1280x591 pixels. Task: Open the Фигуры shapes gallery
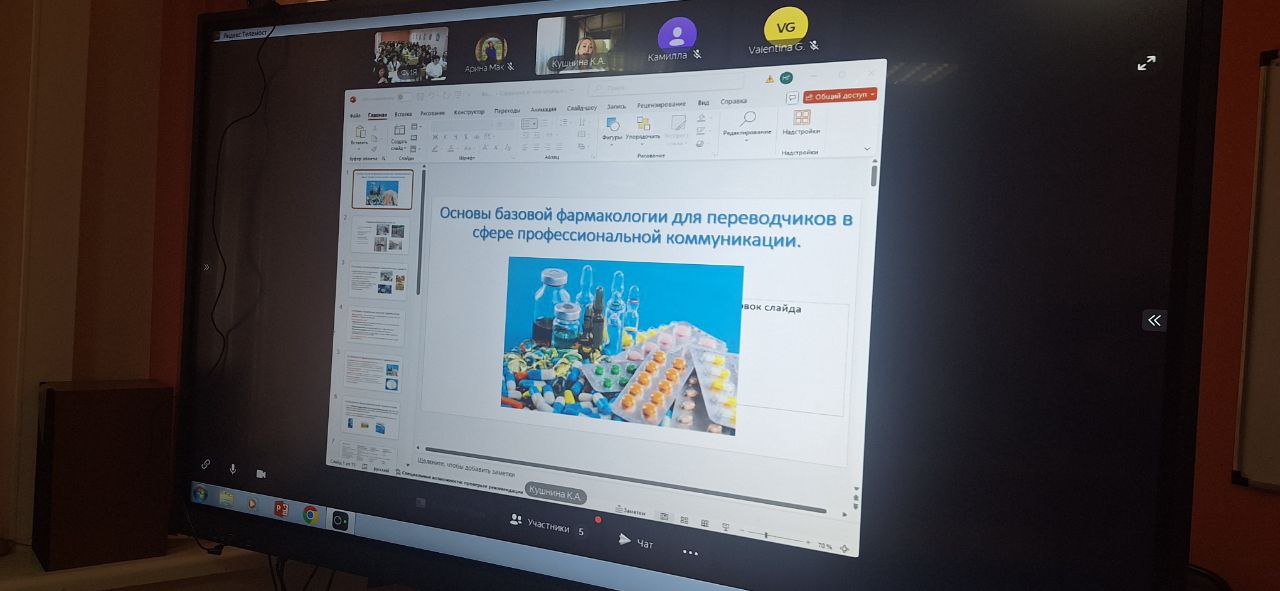coord(611,126)
